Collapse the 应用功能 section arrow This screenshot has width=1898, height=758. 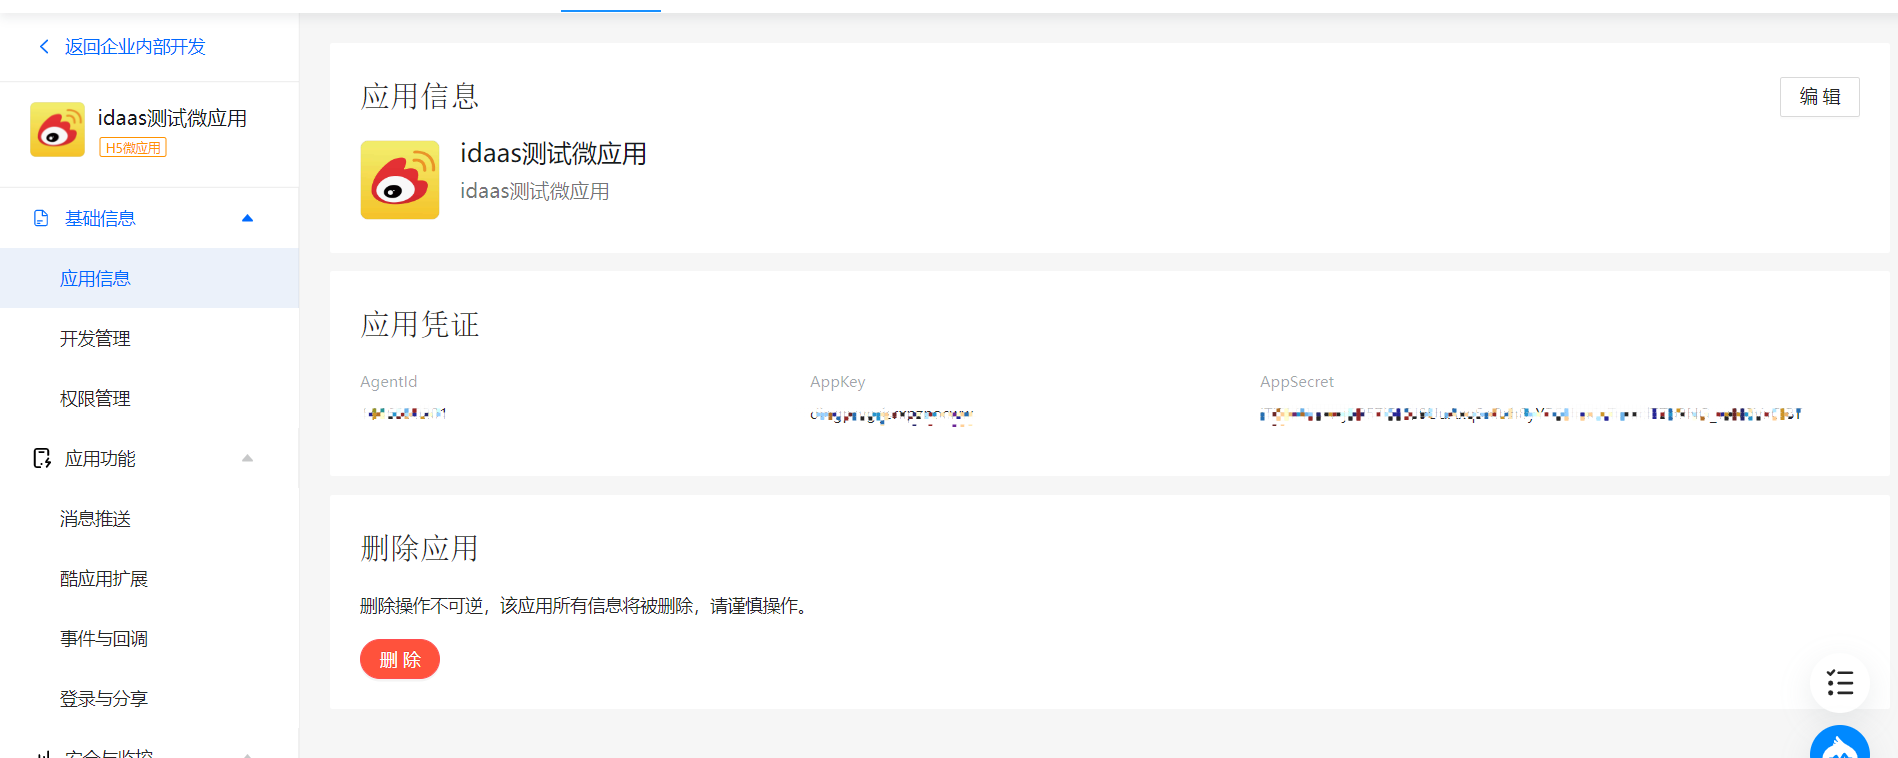(x=247, y=458)
